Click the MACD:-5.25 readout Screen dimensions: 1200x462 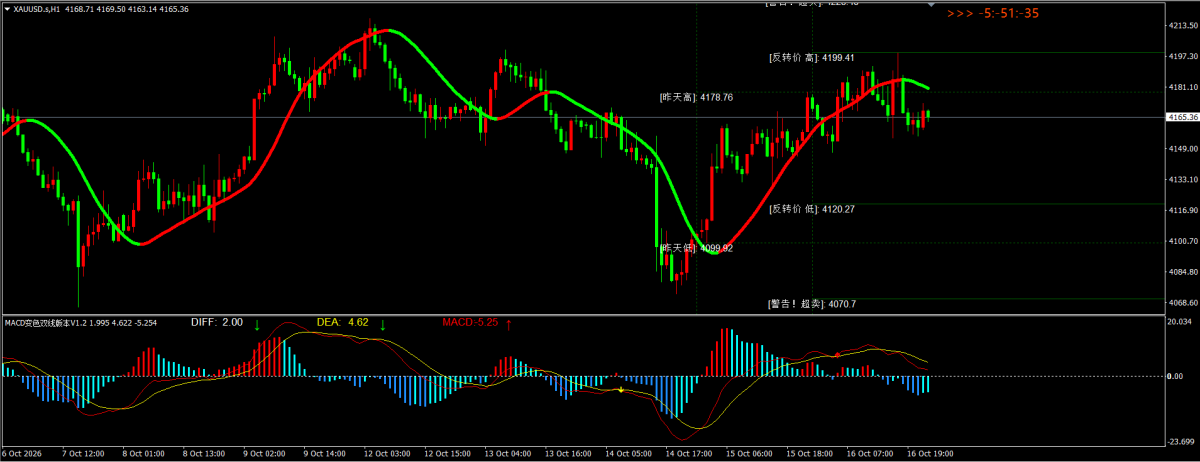point(470,323)
